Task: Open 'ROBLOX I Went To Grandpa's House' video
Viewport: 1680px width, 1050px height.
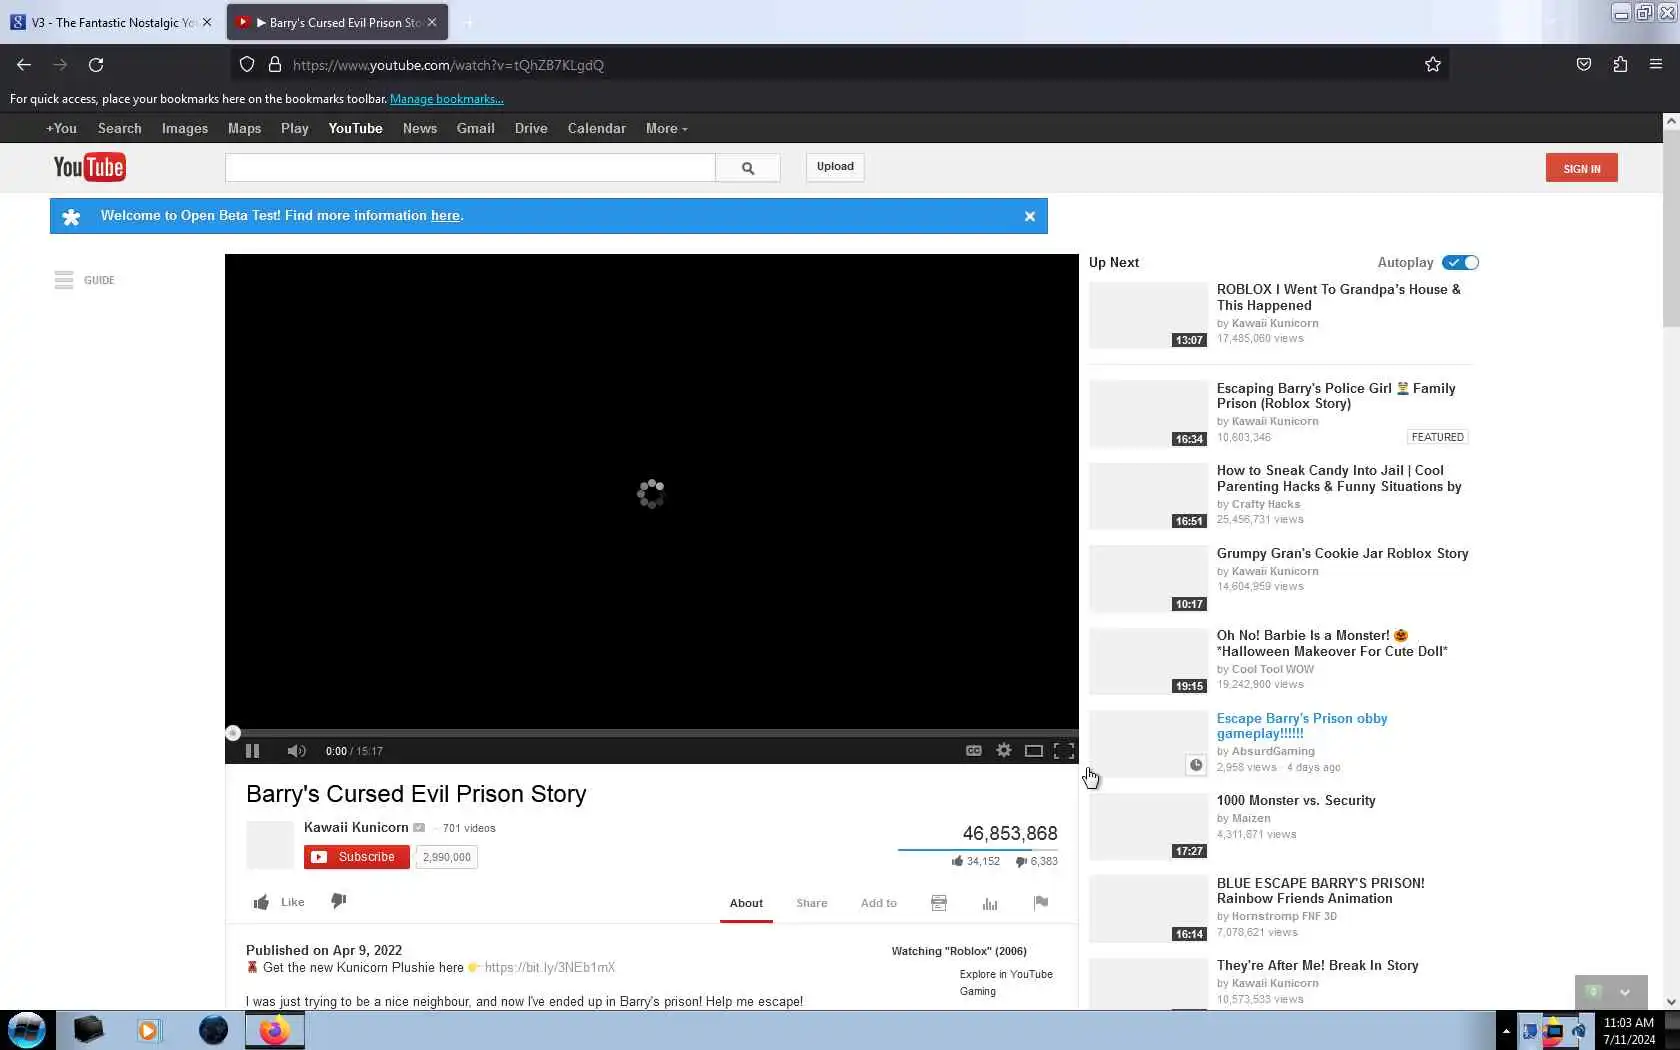Action: click(1338, 297)
